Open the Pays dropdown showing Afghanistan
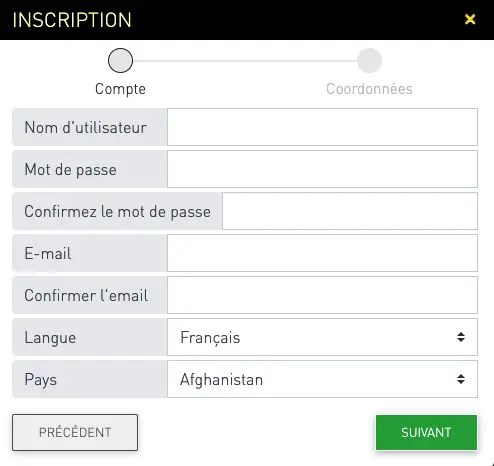Viewport: 494px width, 466px height. click(322, 379)
